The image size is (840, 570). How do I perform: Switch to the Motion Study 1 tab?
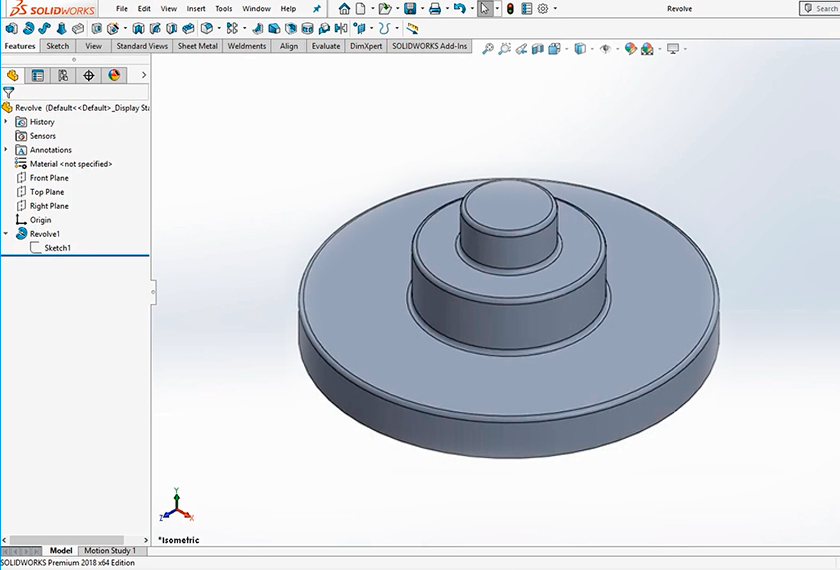click(110, 551)
